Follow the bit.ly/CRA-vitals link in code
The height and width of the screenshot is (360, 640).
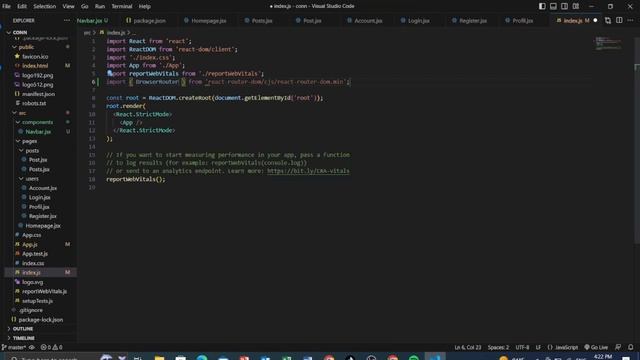pos(308,171)
